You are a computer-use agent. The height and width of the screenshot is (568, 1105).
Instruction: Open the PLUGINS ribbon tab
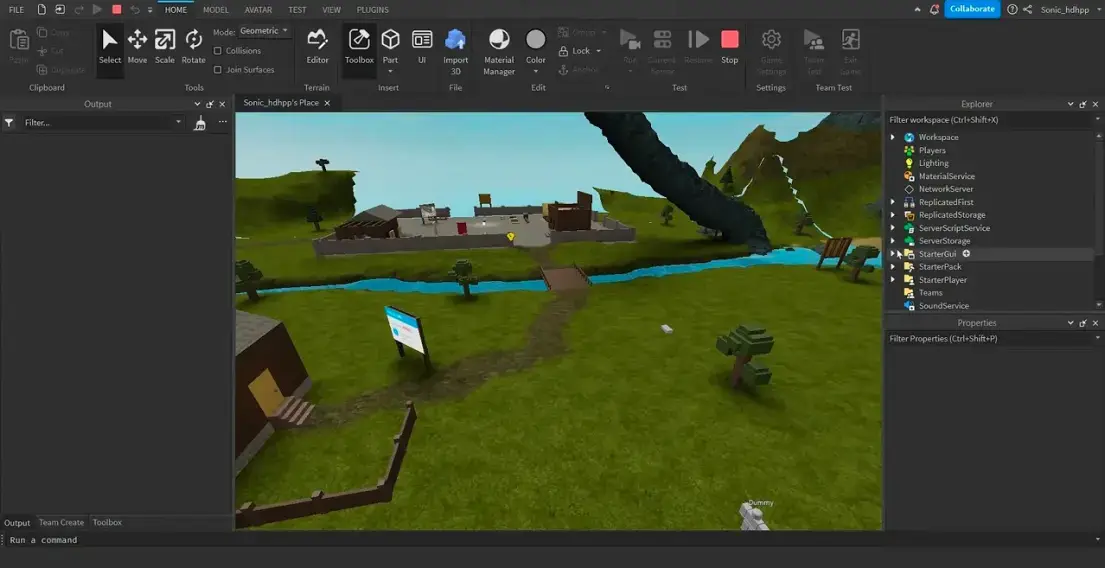point(372,9)
